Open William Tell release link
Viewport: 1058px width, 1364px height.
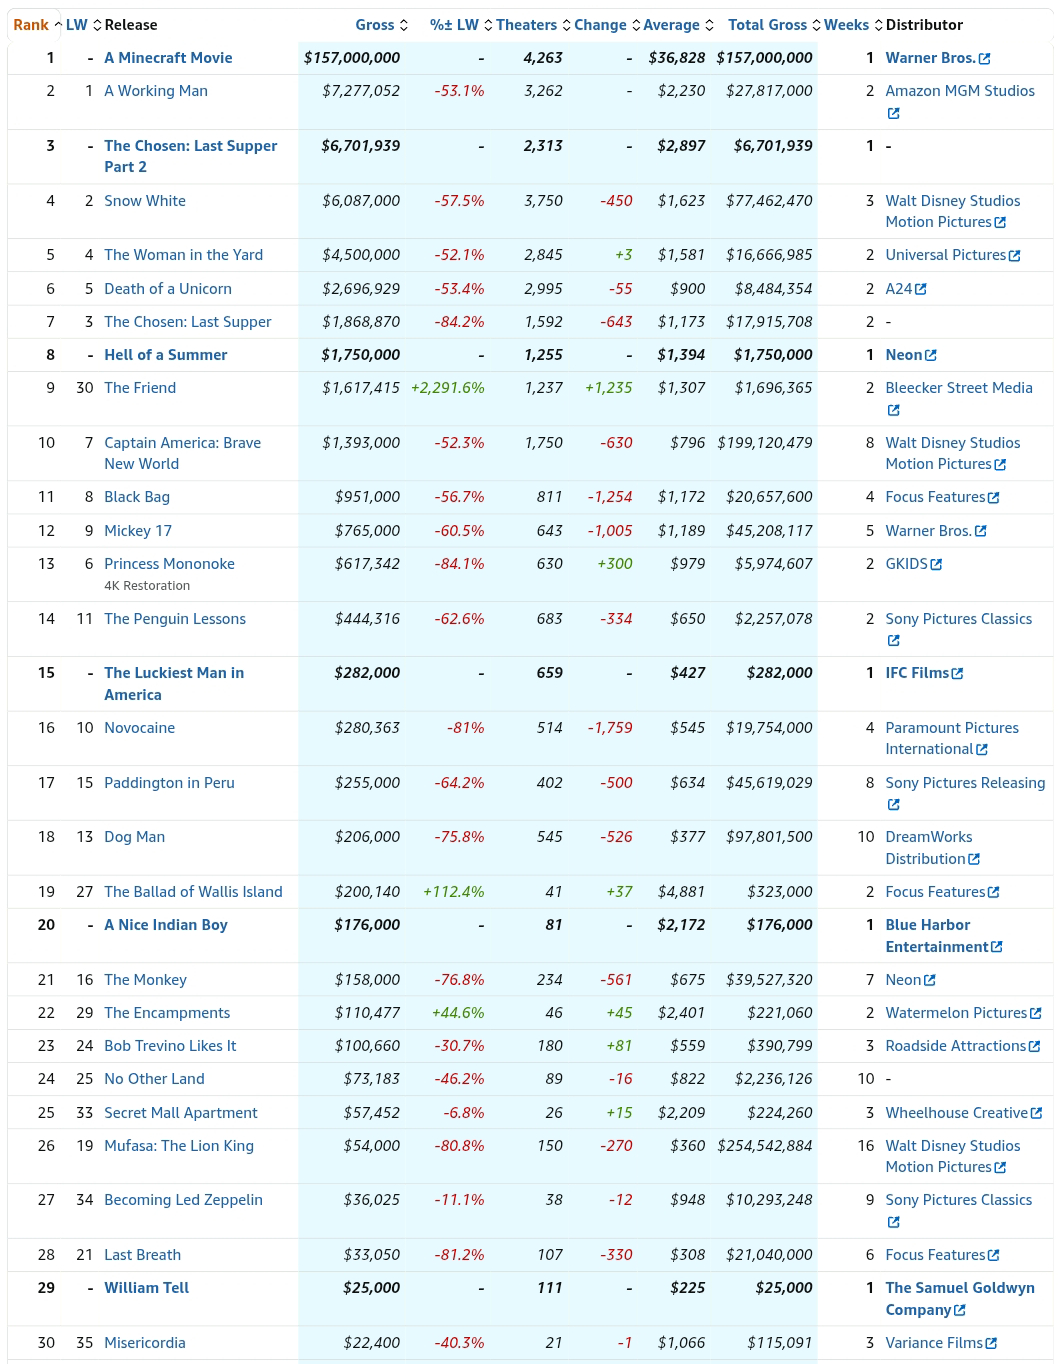pyautogui.click(x=146, y=1288)
